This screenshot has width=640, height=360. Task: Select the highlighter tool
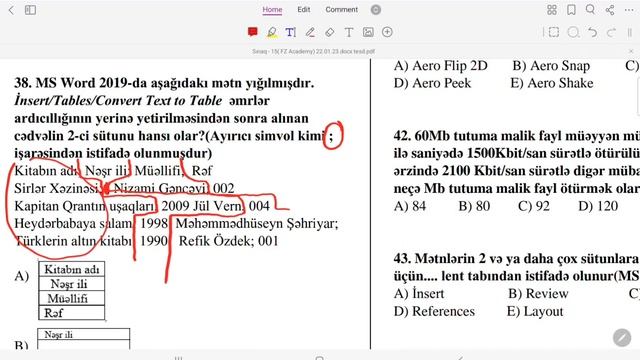point(272,32)
